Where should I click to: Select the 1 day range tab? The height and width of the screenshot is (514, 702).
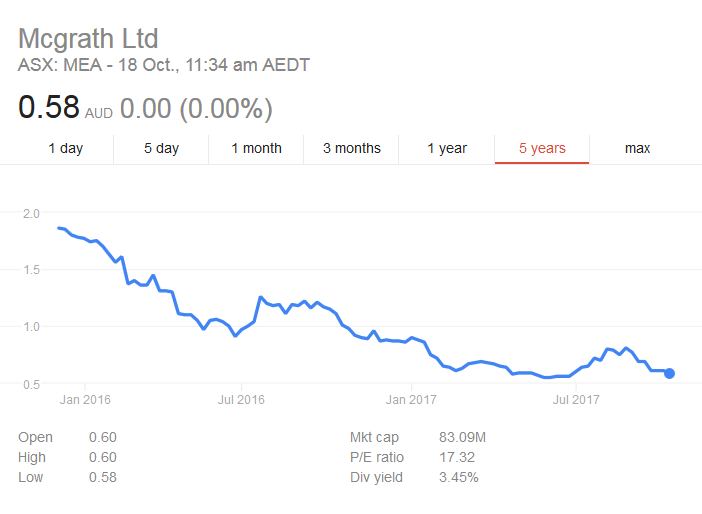pos(66,148)
